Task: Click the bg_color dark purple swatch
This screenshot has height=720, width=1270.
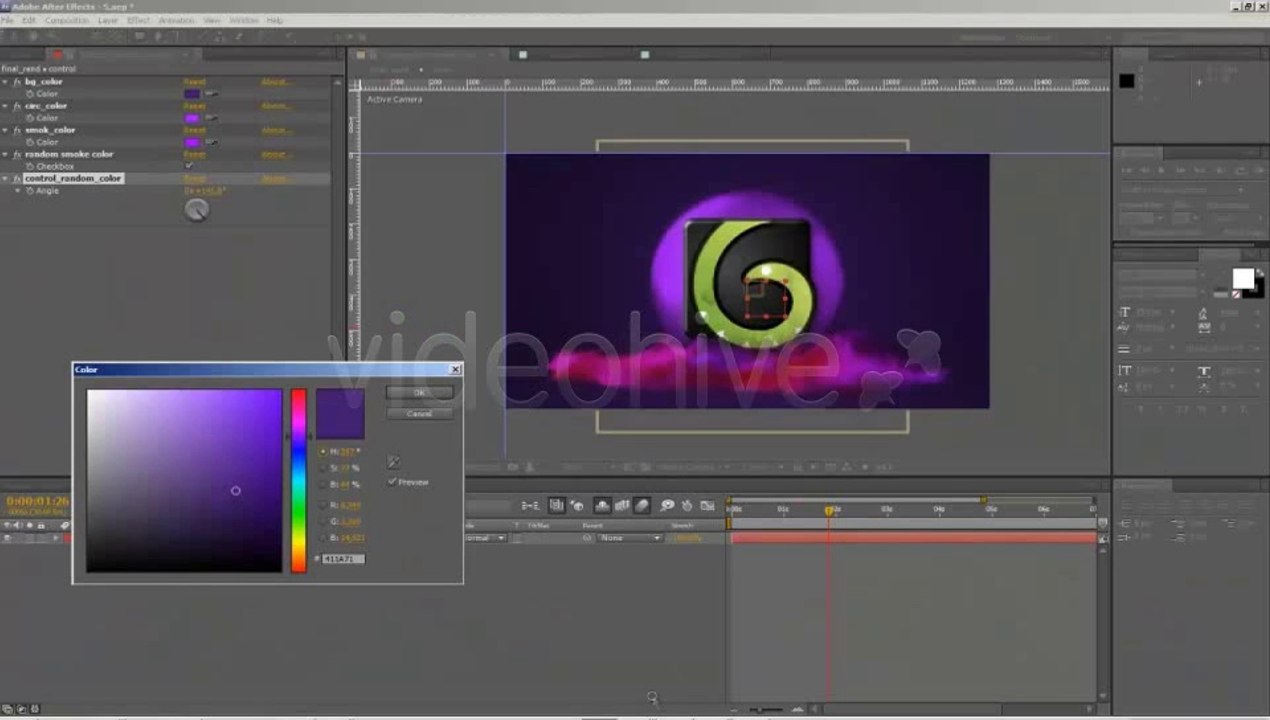Action: click(192, 94)
